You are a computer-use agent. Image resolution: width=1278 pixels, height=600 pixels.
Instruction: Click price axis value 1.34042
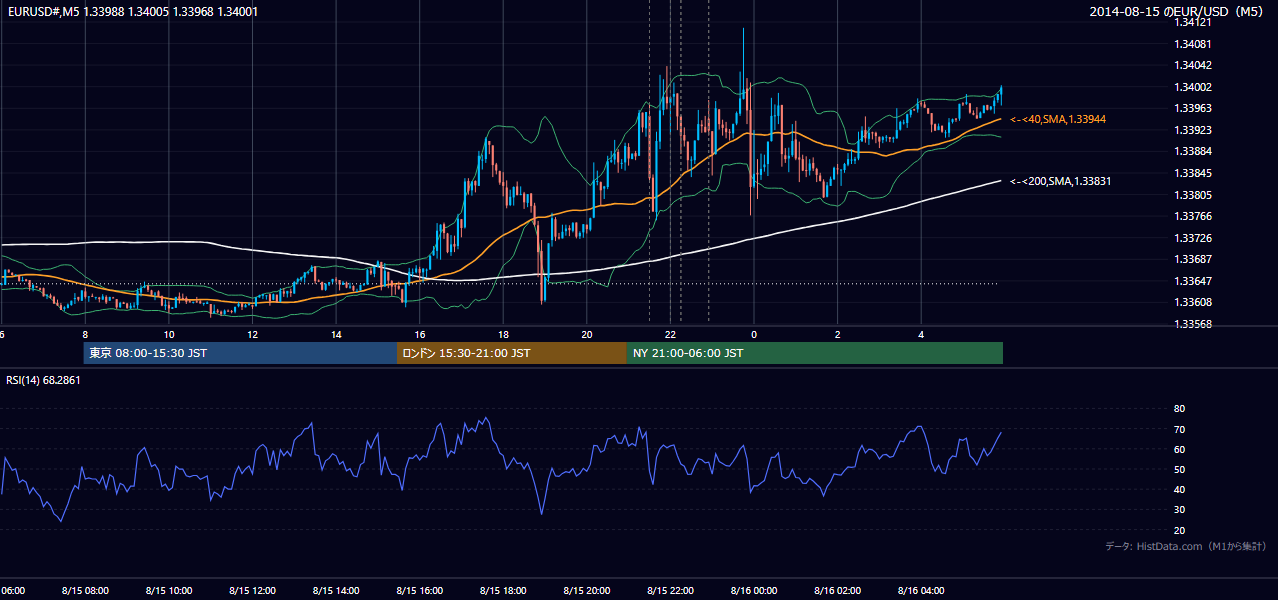(1194, 65)
